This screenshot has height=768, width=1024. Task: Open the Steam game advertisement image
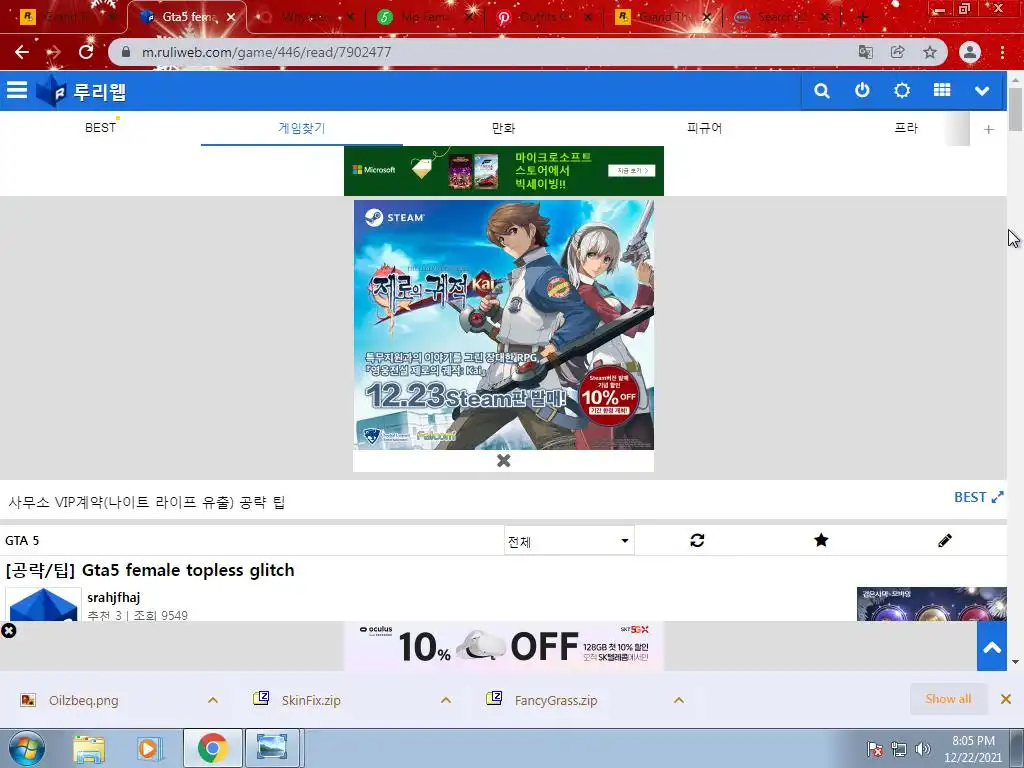click(504, 325)
